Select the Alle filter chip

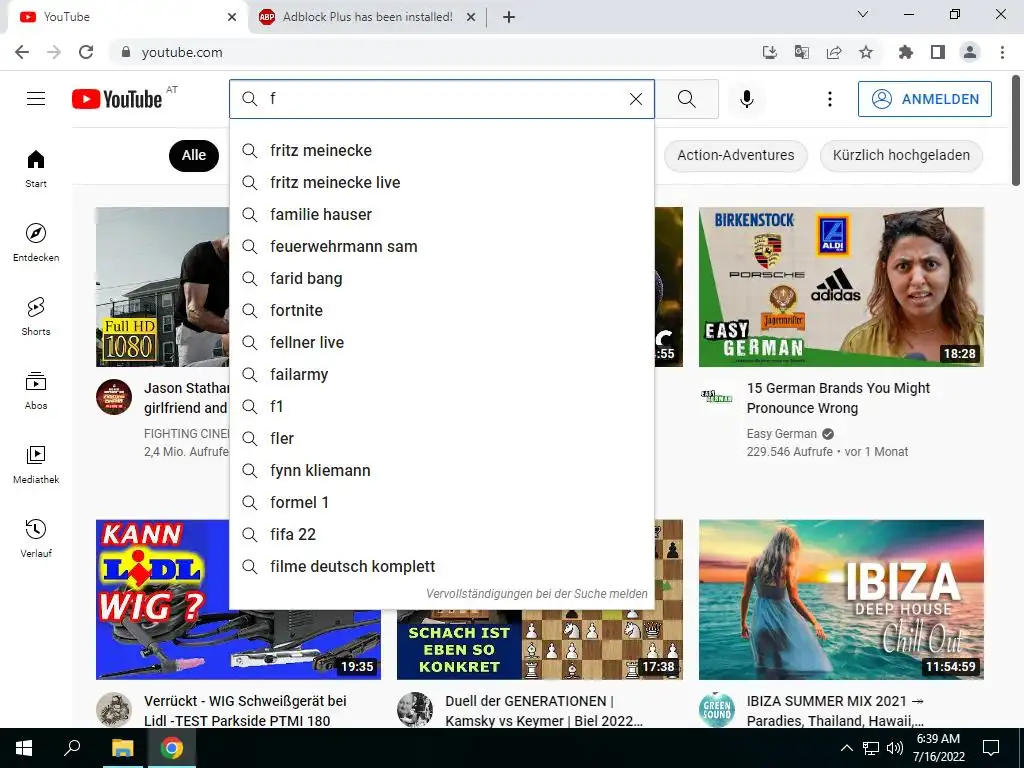194,155
